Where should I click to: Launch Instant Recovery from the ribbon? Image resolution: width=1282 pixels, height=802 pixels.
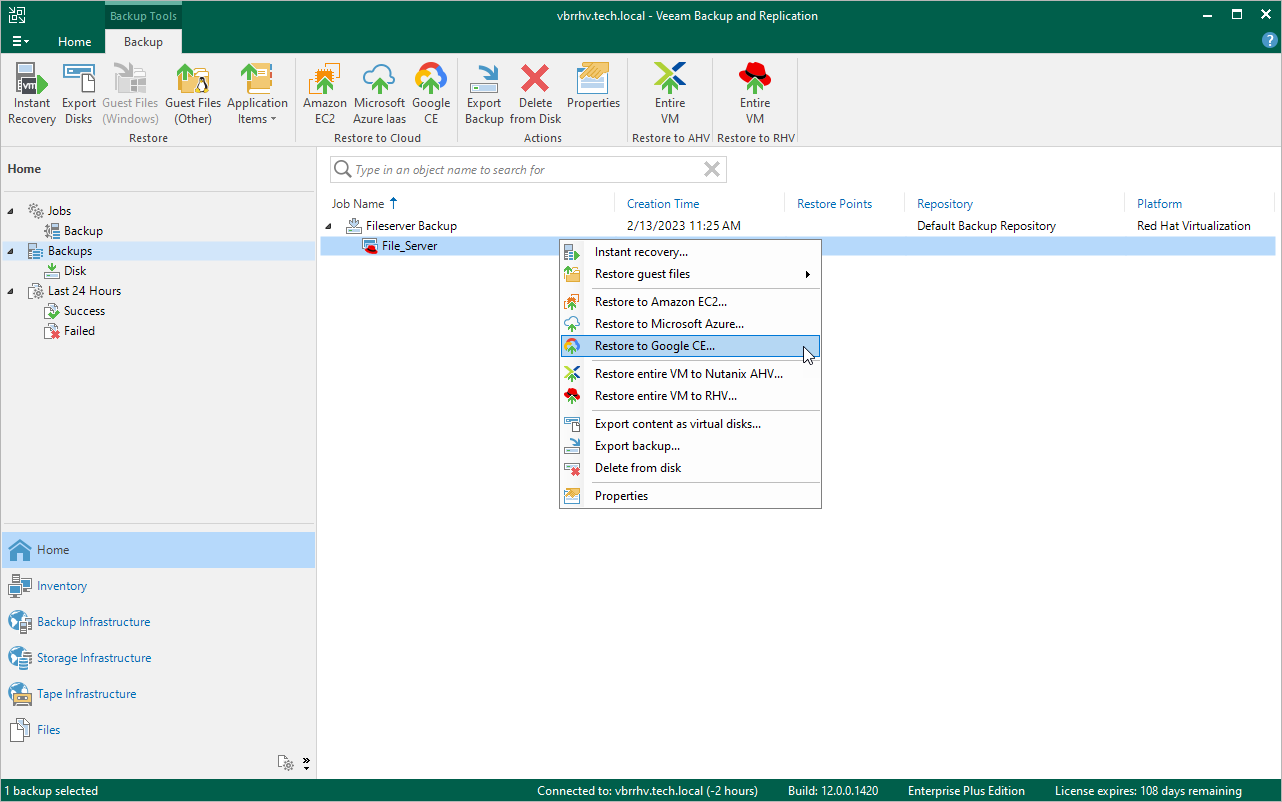(x=32, y=94)
